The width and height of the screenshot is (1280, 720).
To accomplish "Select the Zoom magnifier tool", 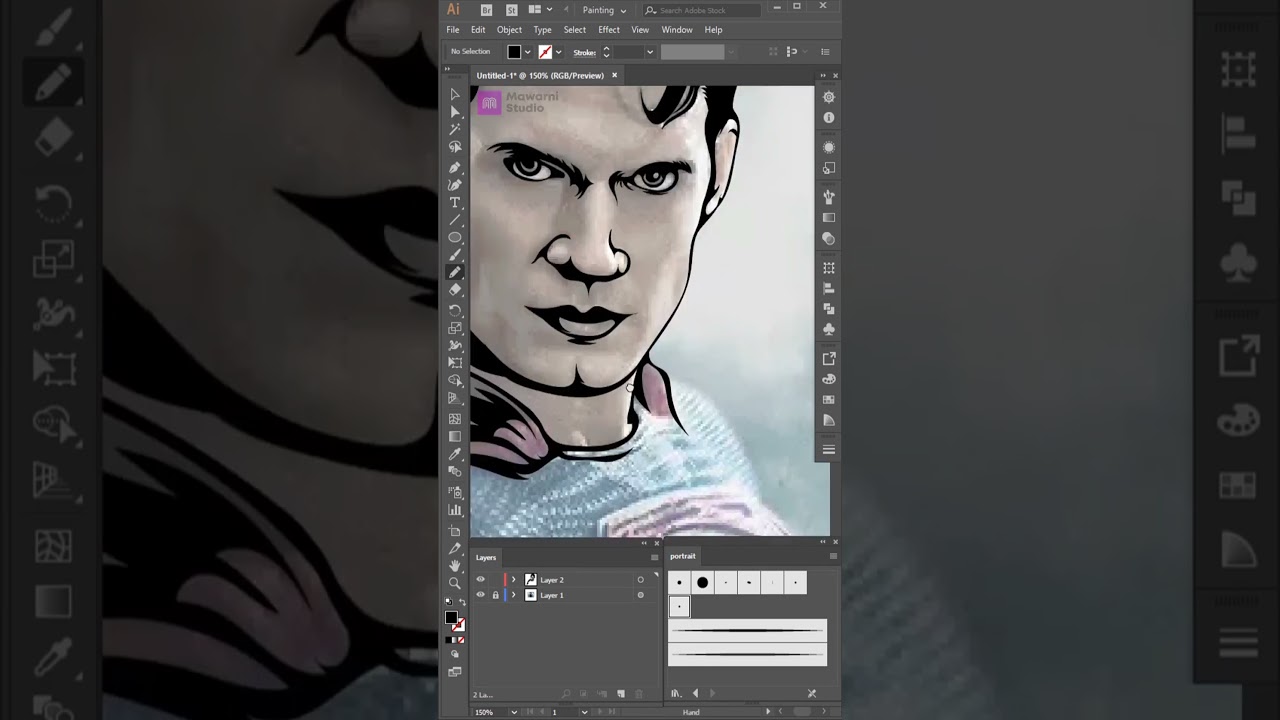I will tap(455, 583).
